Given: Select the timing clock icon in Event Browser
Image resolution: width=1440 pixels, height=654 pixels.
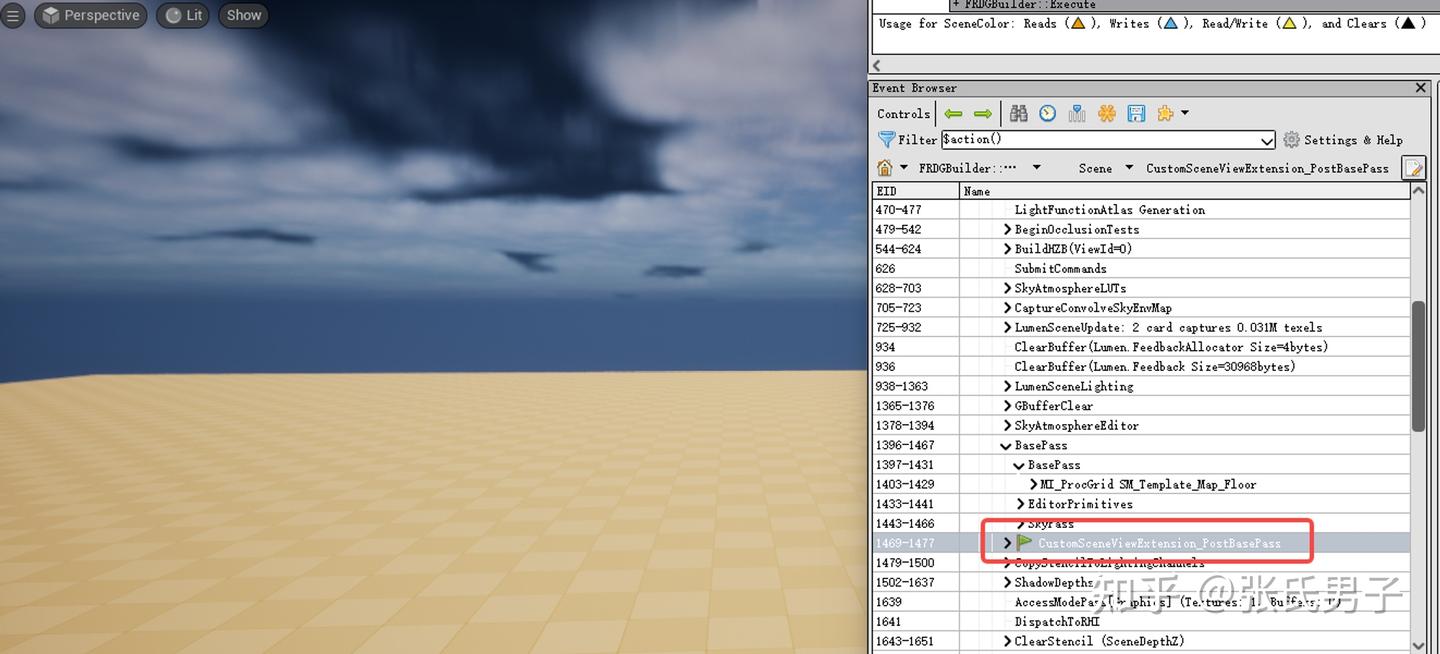Looking at the screenshot, I should (x=1046, y=113).
